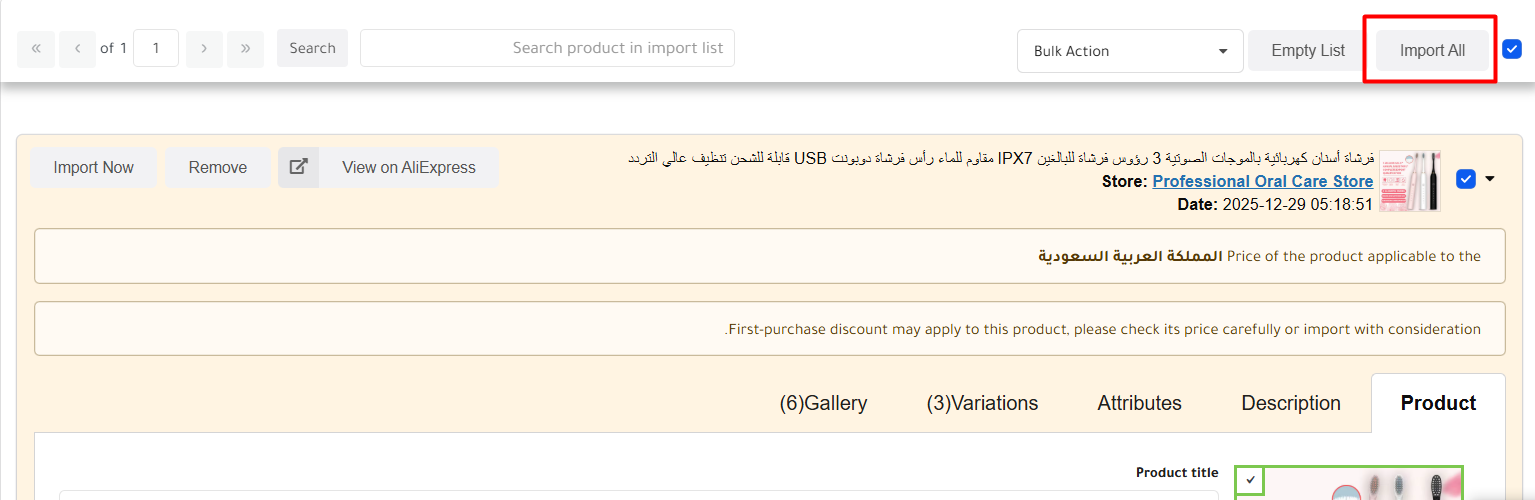Select the Attributes tab
Viewport: 1535px width, 500px height.
1139,403
